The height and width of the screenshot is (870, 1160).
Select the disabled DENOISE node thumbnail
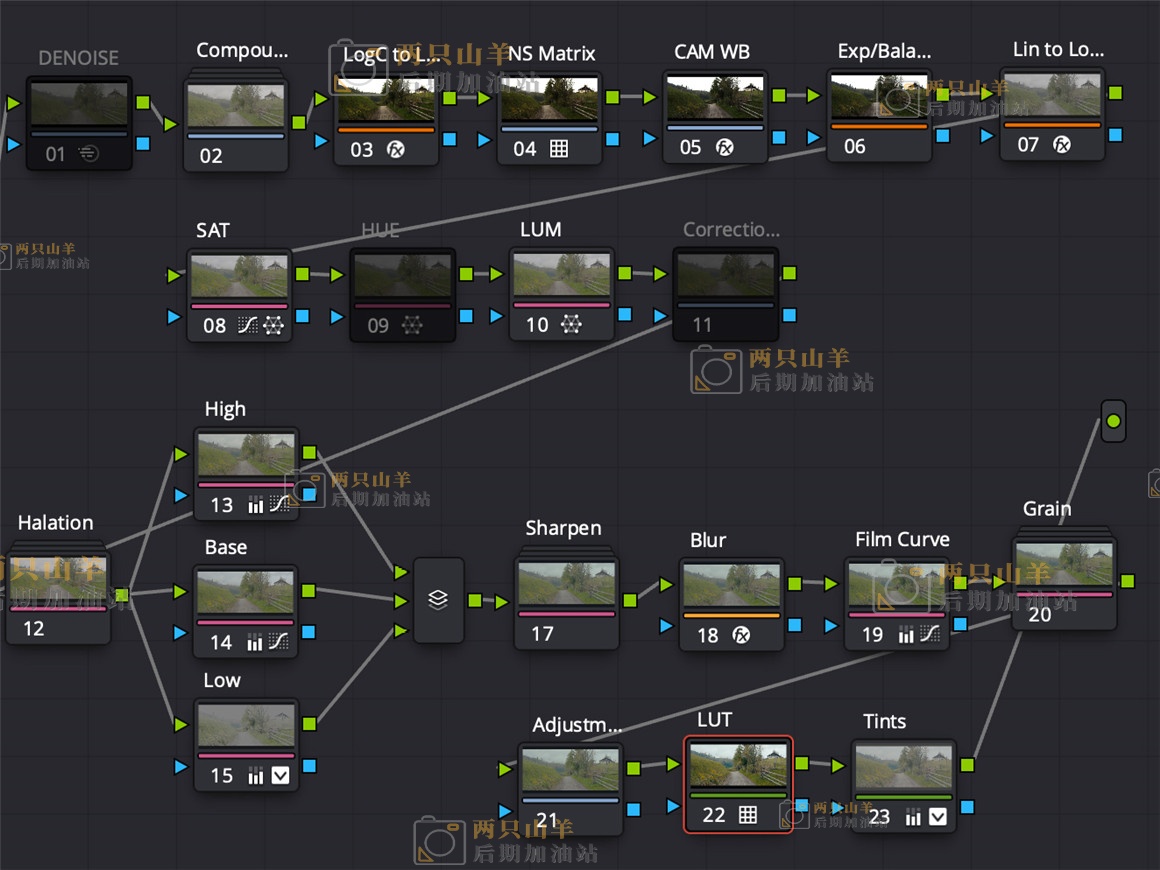click(x=79, y=103)
